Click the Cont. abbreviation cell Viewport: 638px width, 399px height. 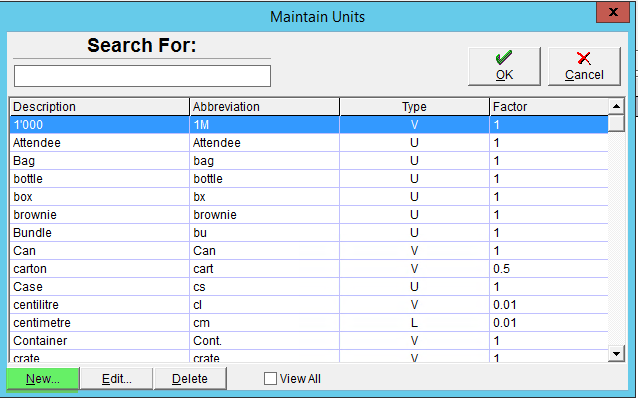[x=264, y=340]
